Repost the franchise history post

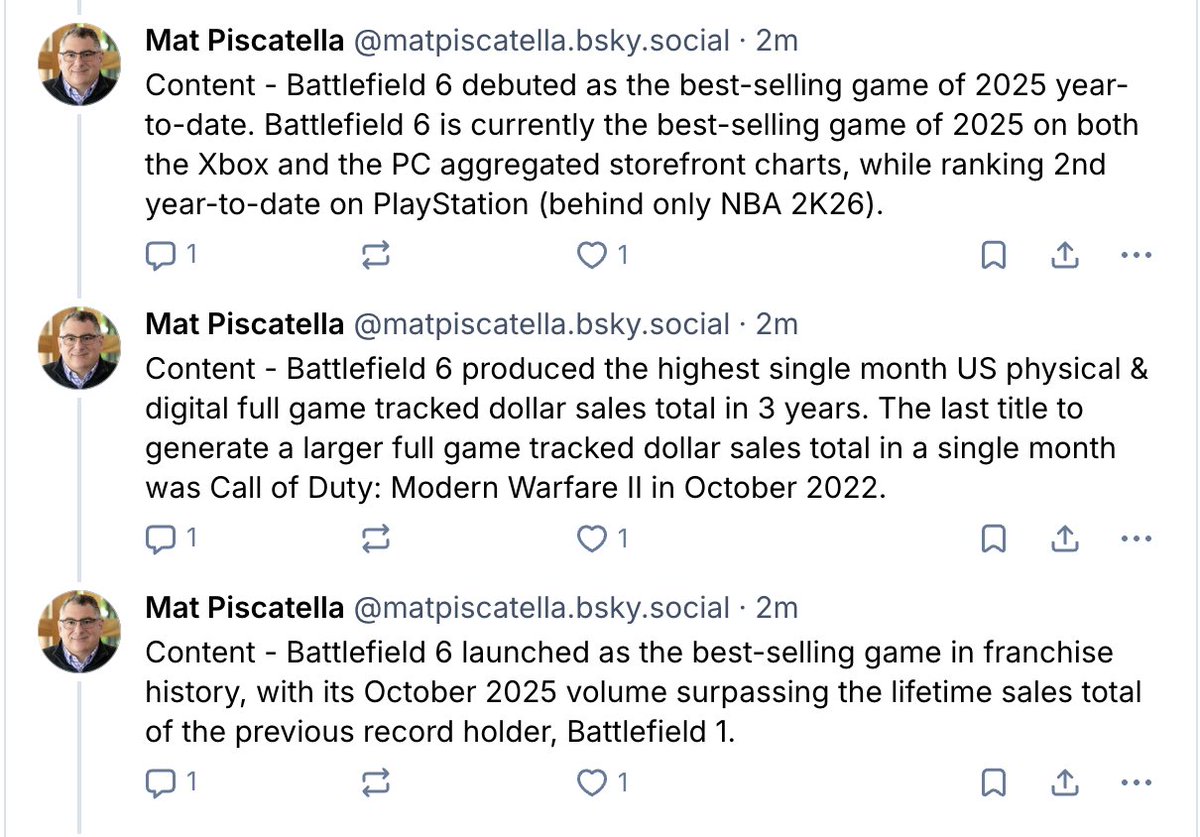pyautogui.click(x=376, y=783)
